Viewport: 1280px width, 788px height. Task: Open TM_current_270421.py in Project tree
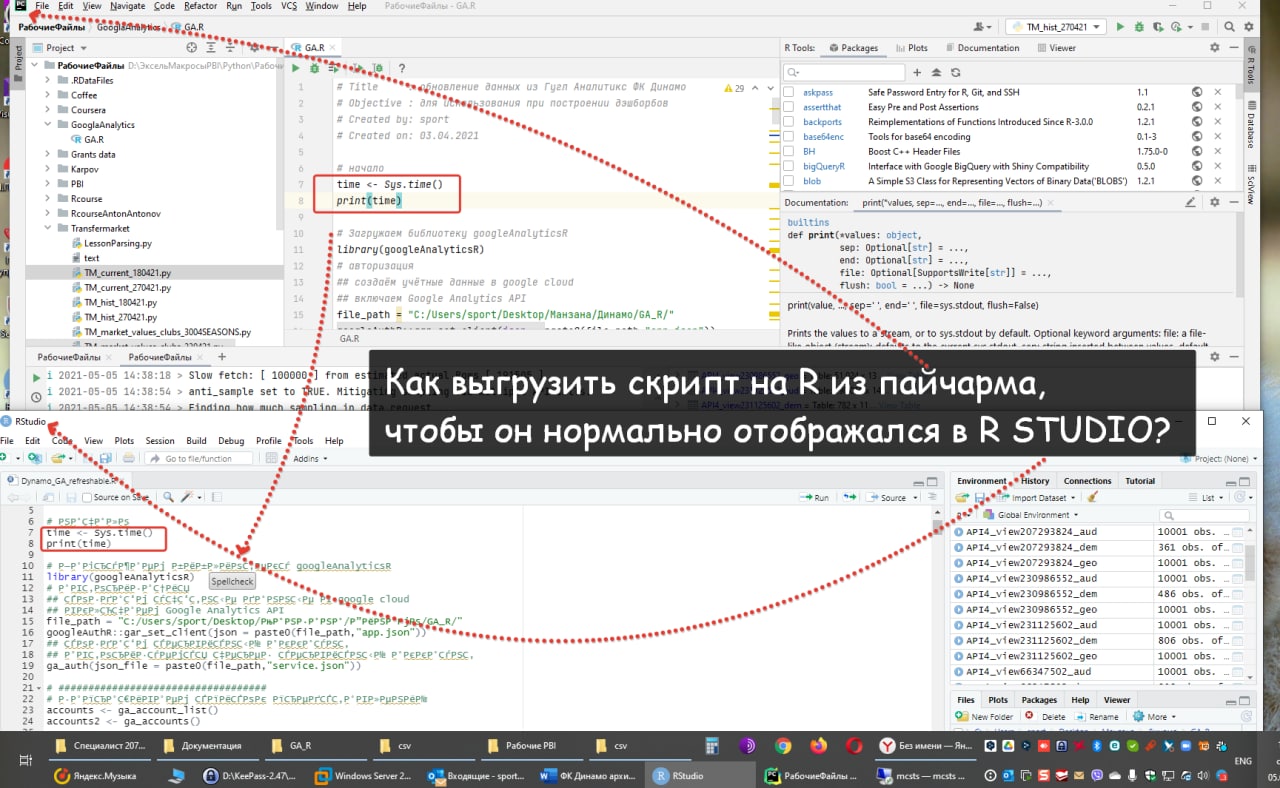pos(127,287)
